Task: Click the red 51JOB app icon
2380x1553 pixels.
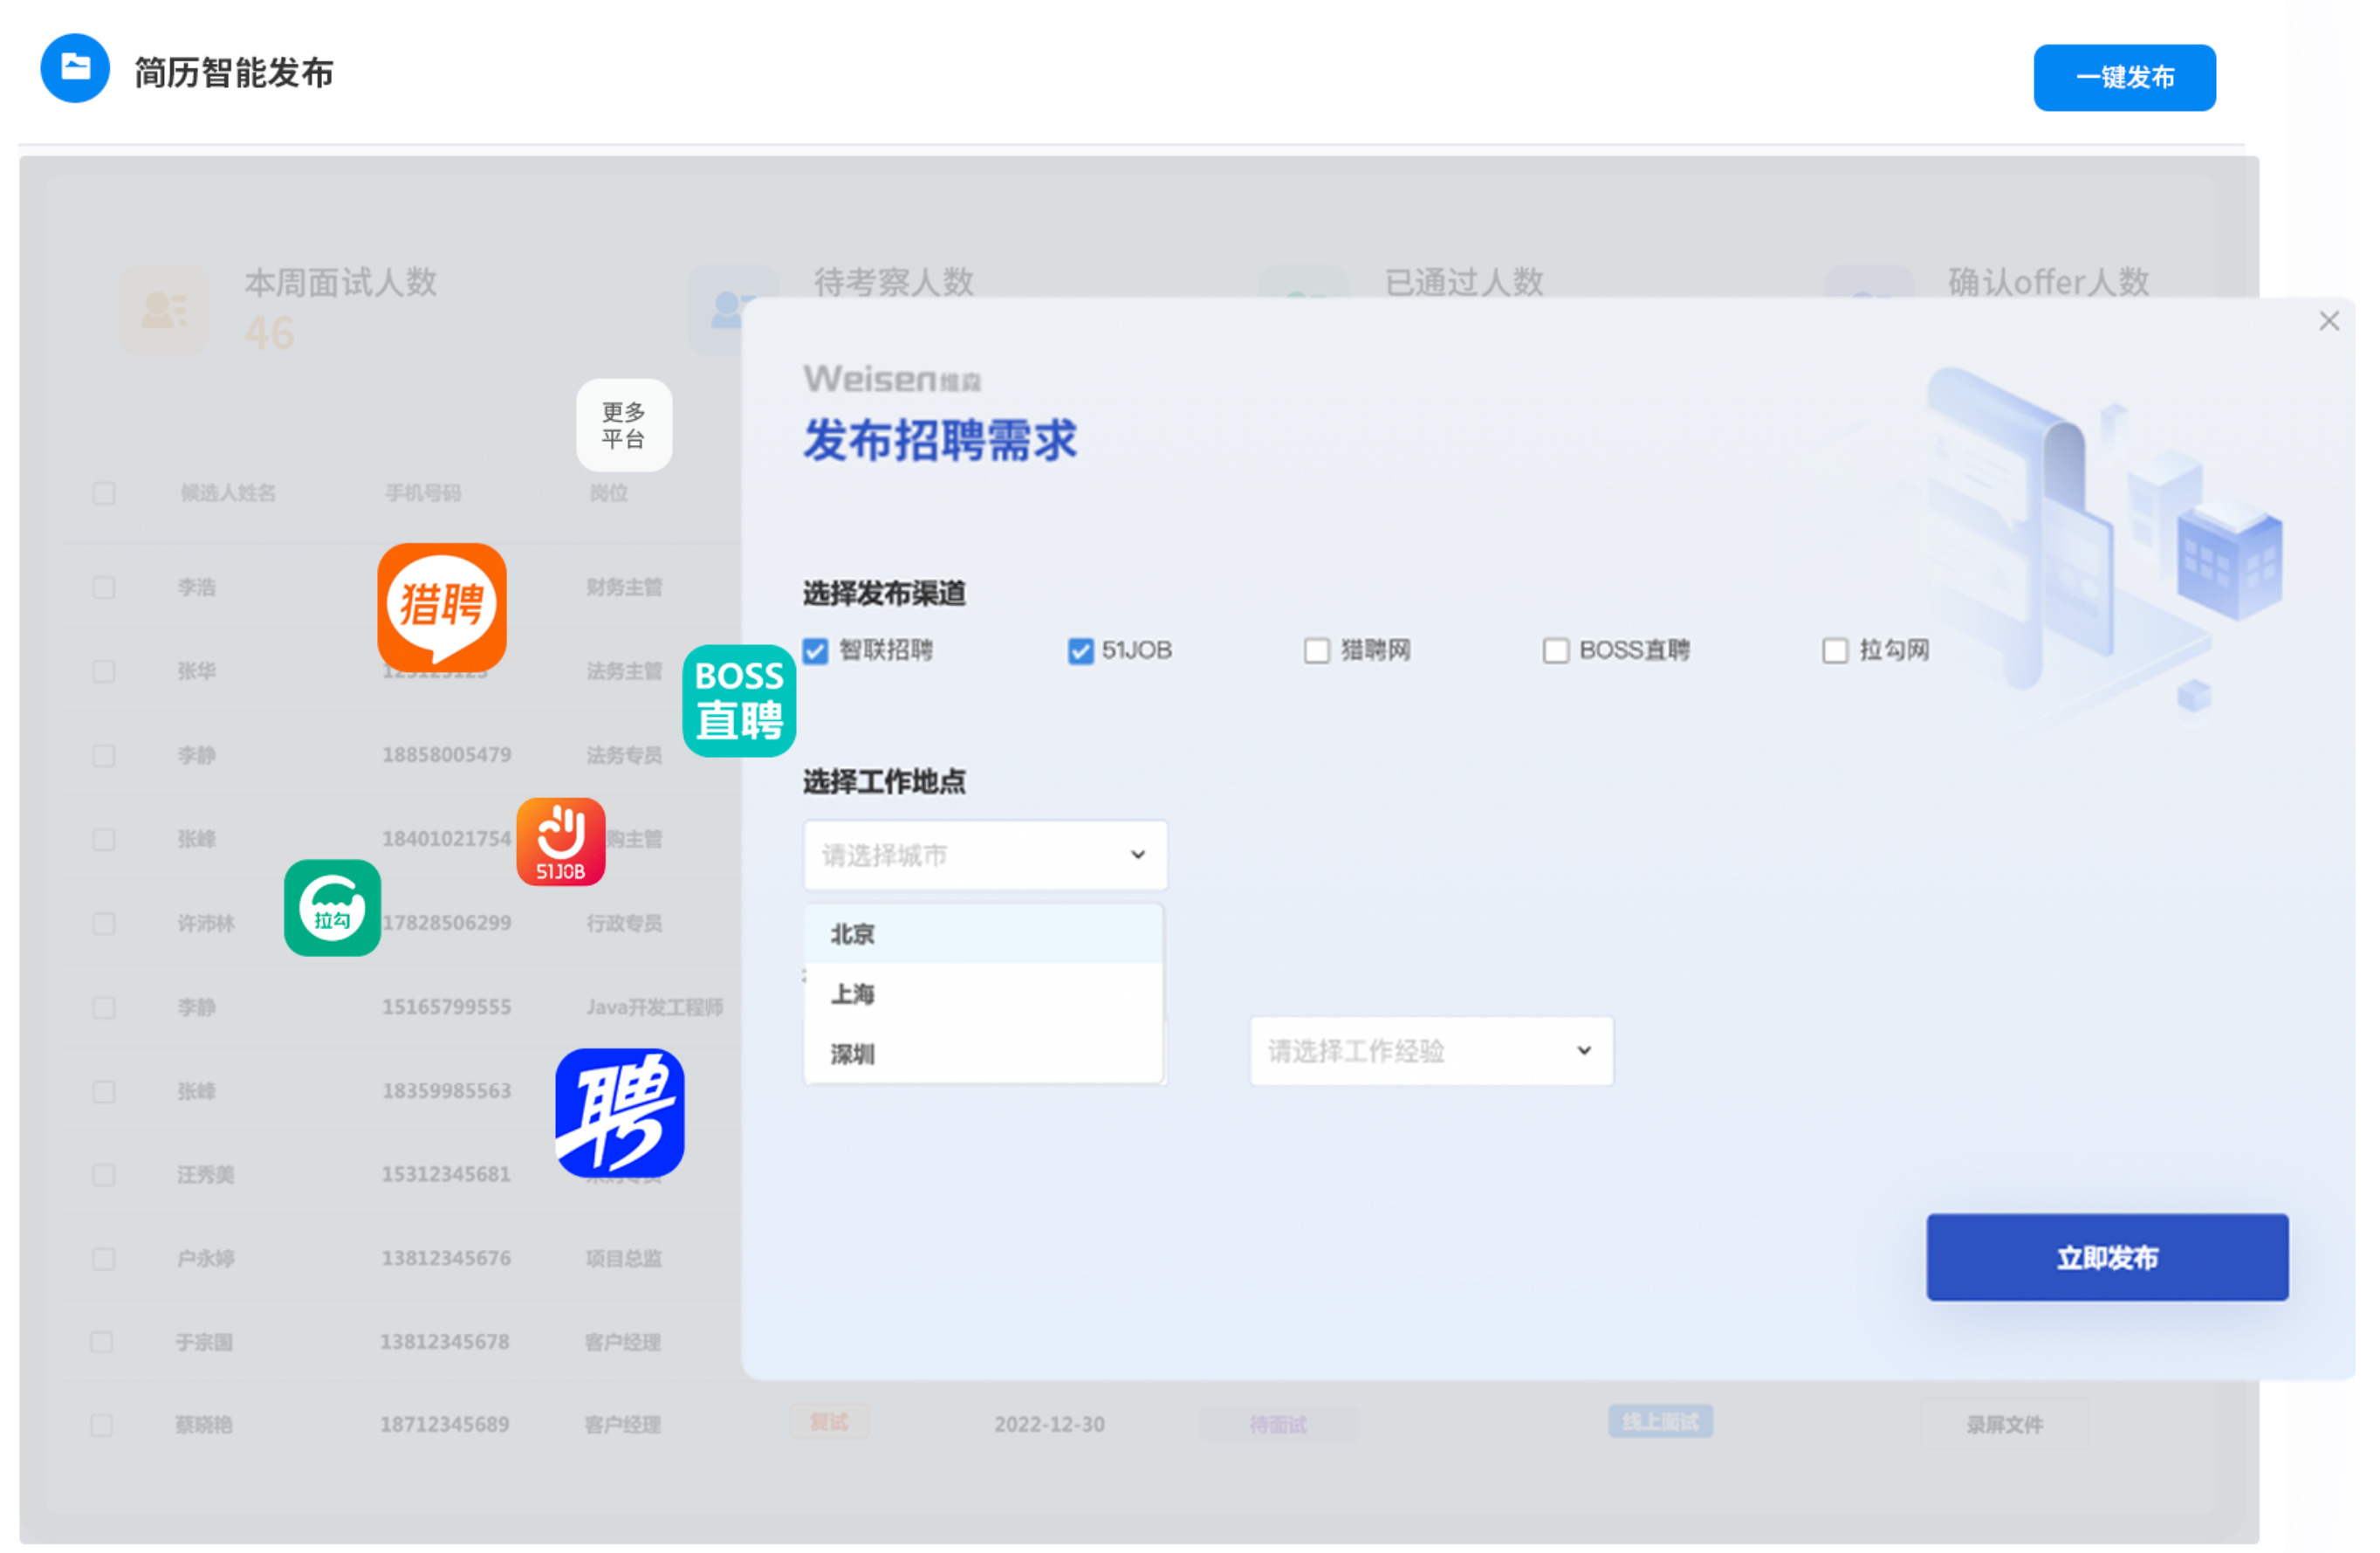Action: tap(561, 842)
